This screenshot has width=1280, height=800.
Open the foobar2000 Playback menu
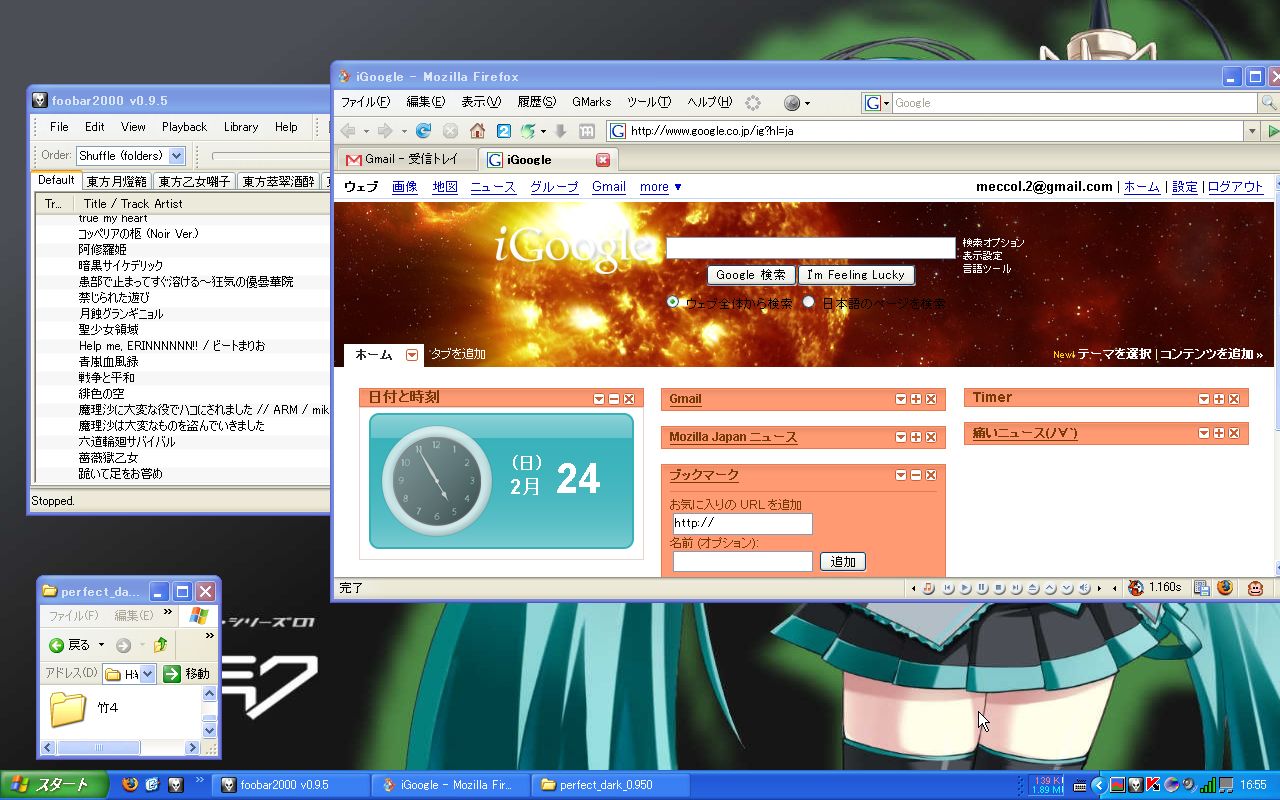(184, 127)
